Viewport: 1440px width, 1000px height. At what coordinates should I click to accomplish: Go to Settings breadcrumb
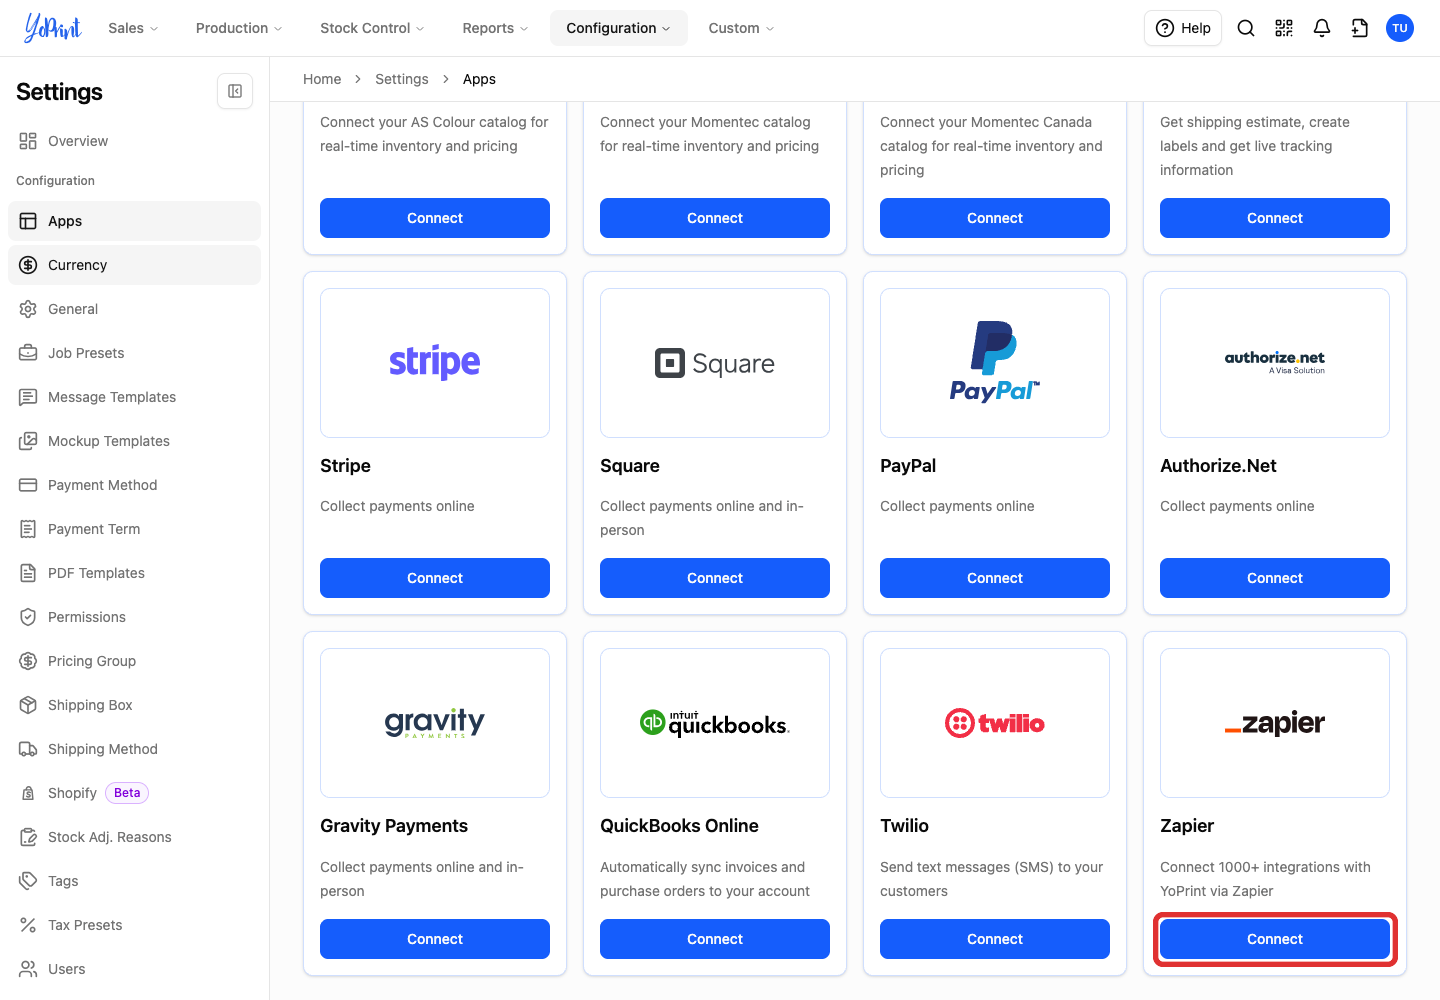[402, 79]
